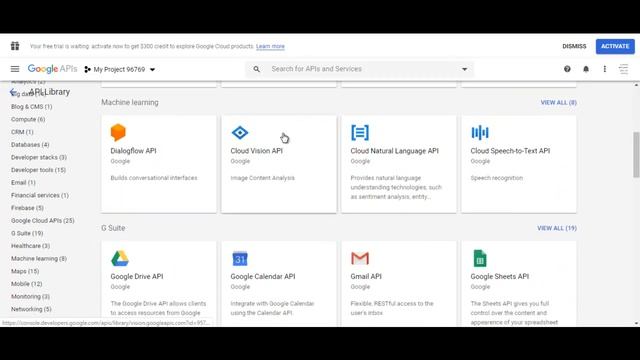The height and width of the screenshot is (360, 640).
Task: Click Image Content Analysis description text
Action: (x=262, y=178)
